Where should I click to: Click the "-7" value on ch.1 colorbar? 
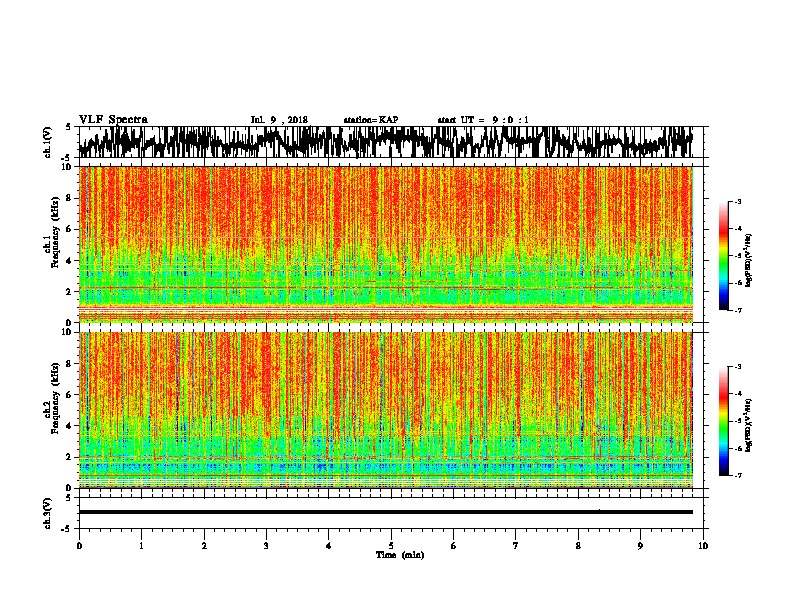tap(738, 310)
